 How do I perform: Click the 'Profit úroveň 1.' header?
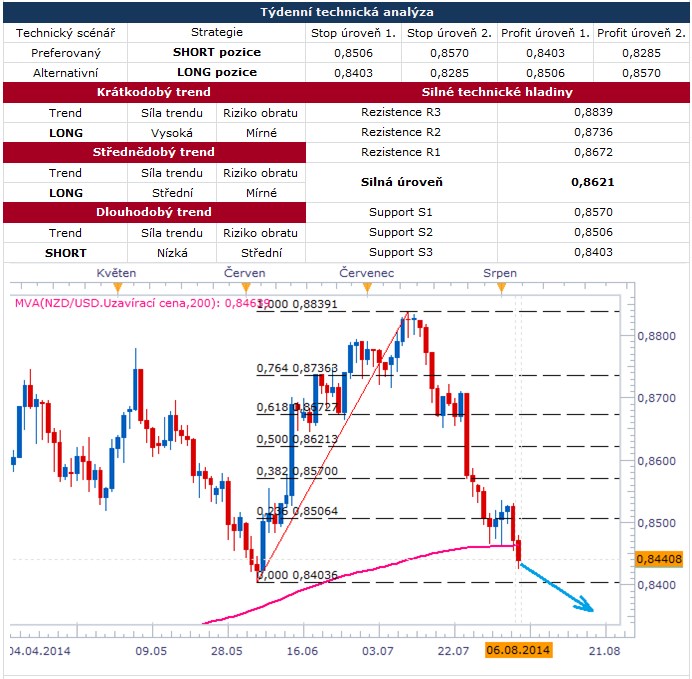(545, 33)
